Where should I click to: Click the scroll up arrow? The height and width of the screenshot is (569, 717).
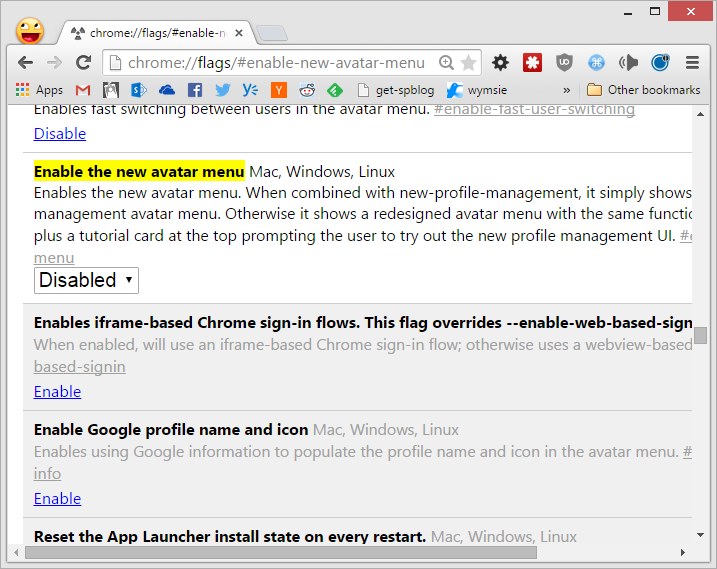pos(700,114)
